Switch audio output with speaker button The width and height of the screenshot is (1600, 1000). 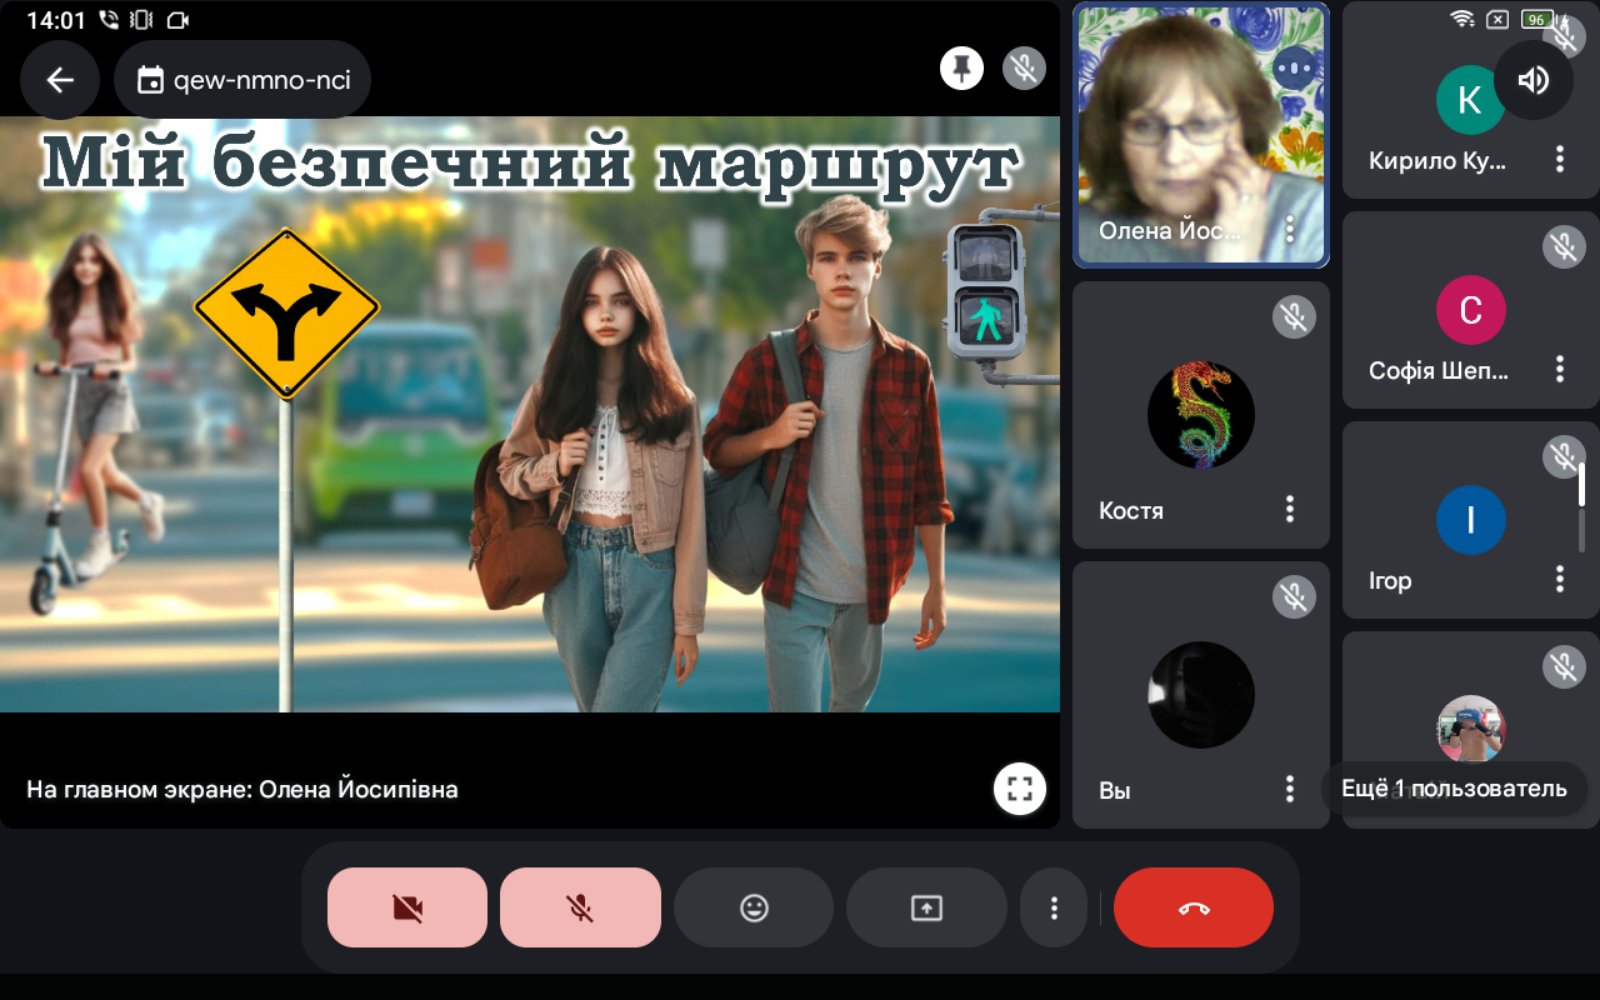tap(1533, 80)
